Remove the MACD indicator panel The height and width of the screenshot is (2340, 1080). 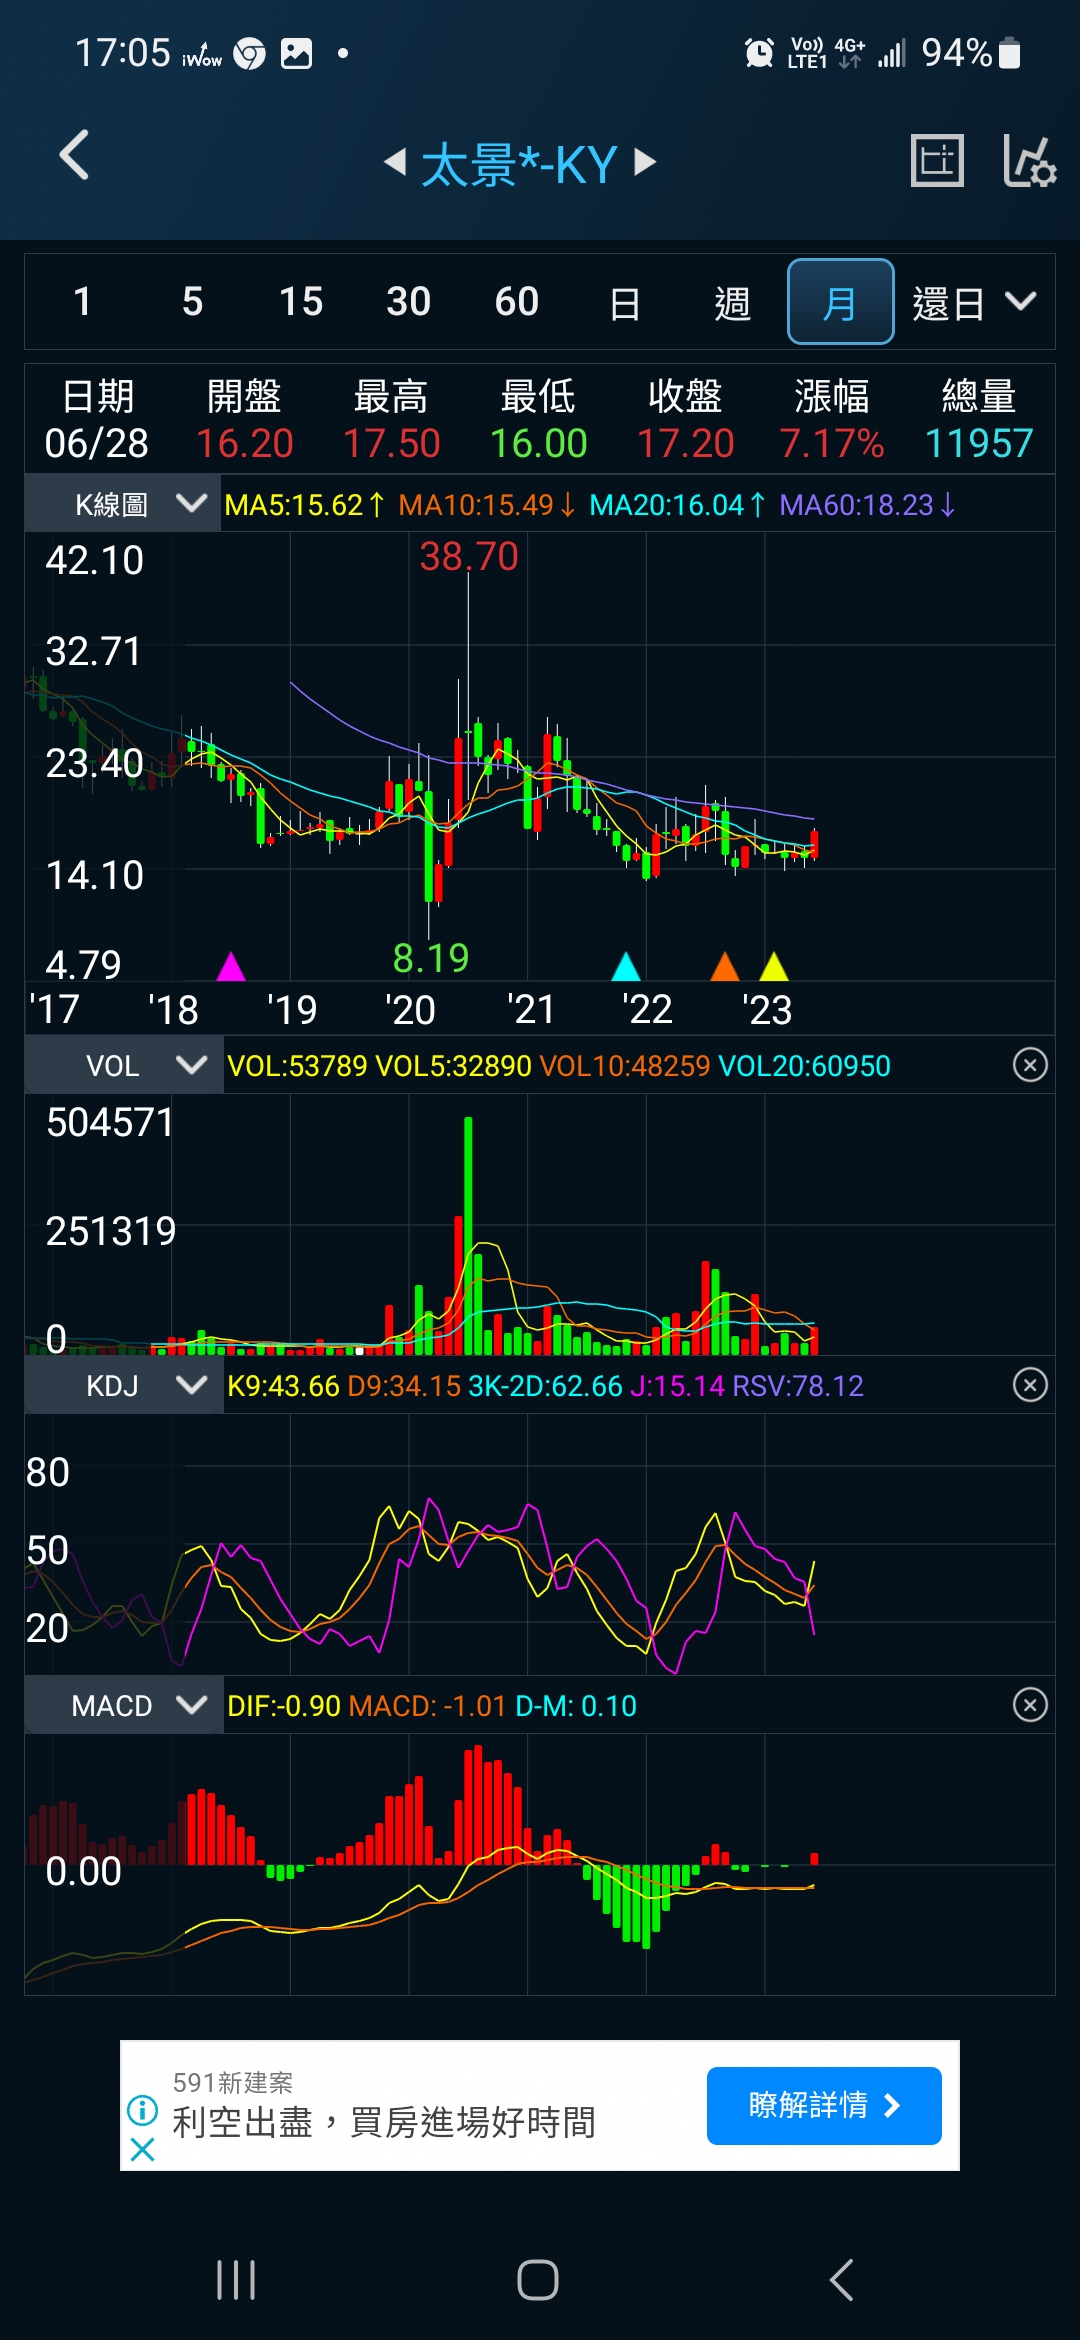(x=1030, y=1705)
